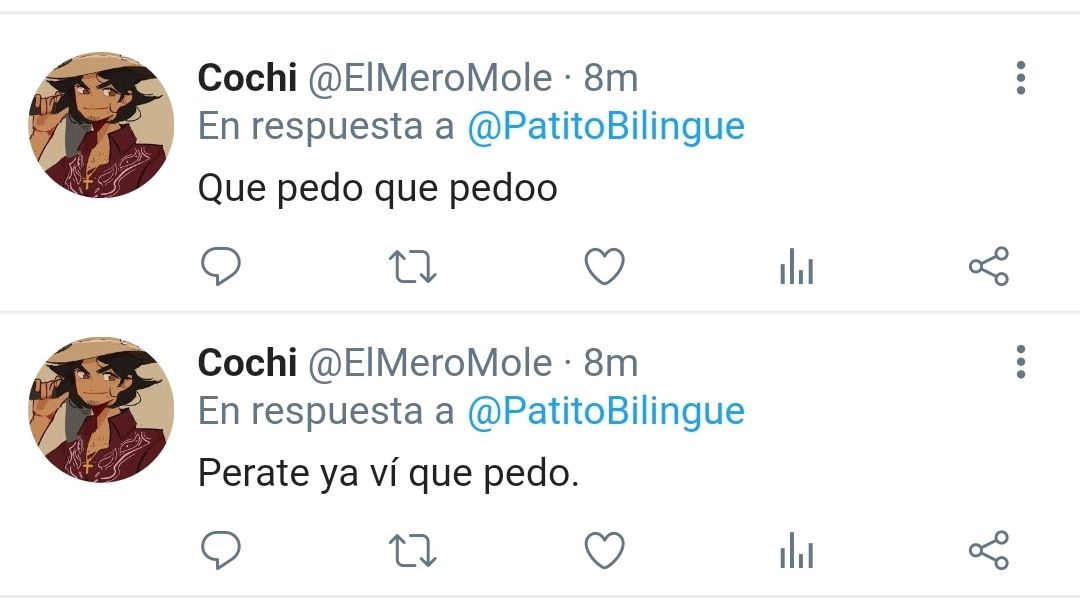1080x606 pixels.
Task: Retweet the "Perate ya ví que pedo" tweet
Action: tap(413, 552)
